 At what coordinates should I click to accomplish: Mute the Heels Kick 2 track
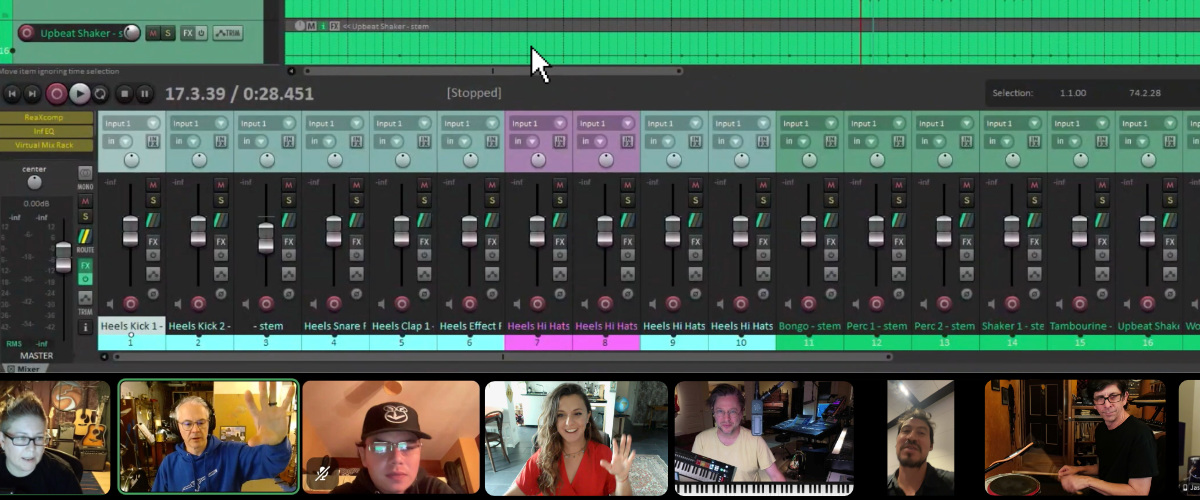click(221, 185)
